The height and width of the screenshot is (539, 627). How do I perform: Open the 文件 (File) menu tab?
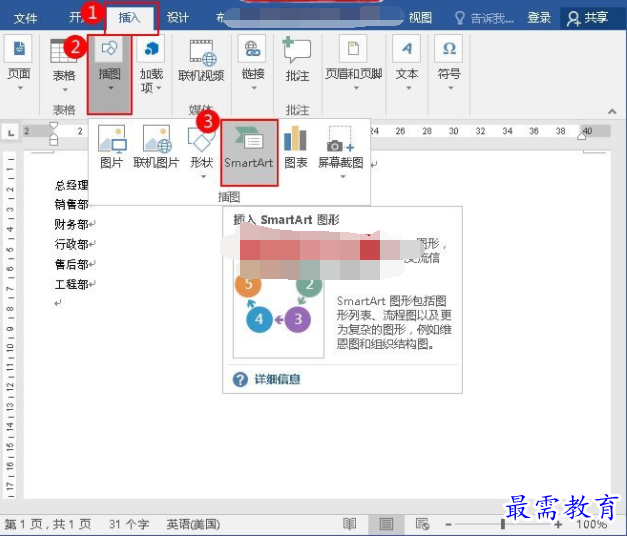click(x=25, y=18)
